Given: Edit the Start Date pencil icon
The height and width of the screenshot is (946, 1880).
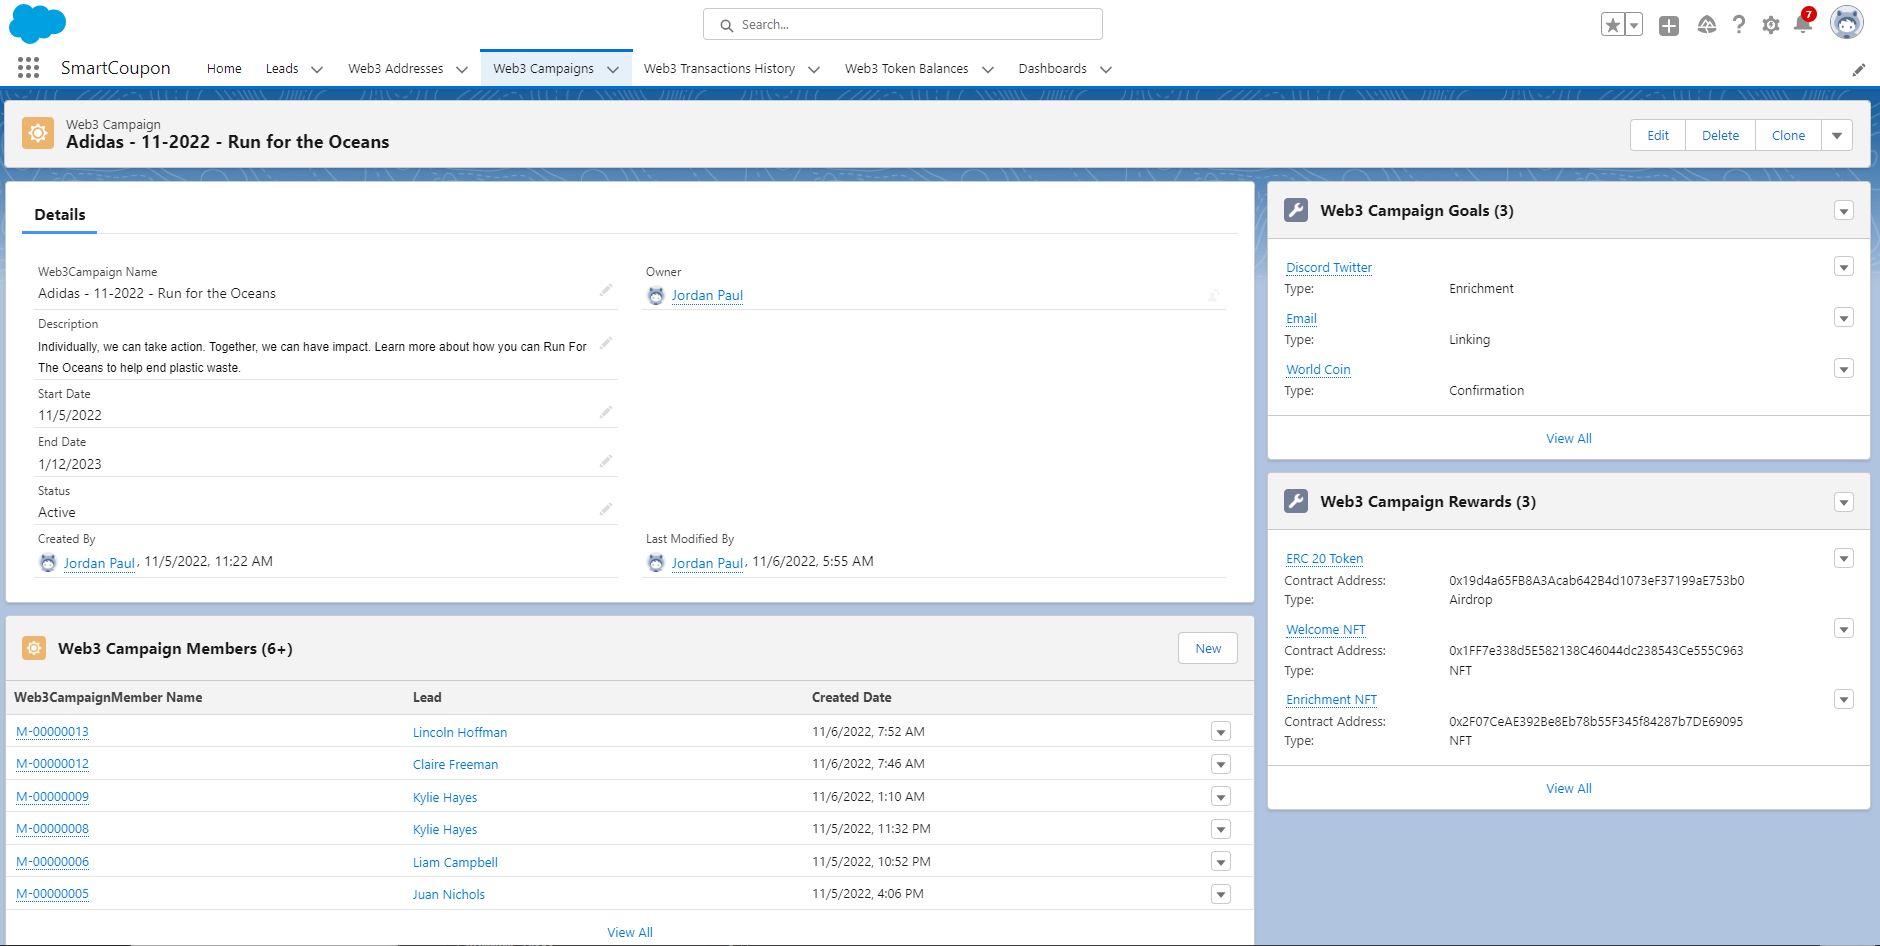Looking at the screenshot, I should (606, 412).
